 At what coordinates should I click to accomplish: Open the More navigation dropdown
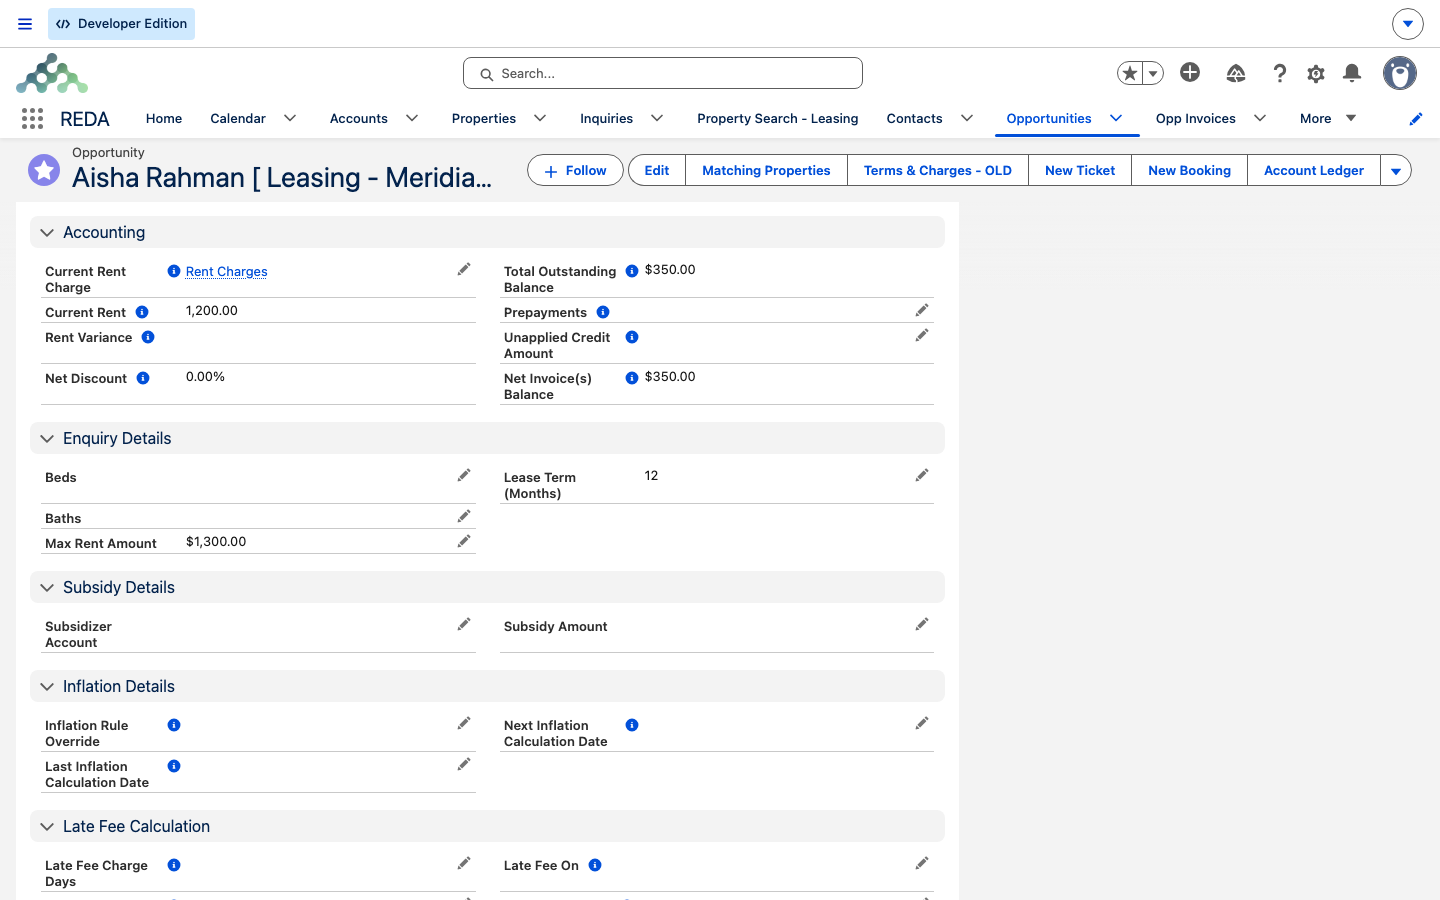pyautogui.click(x=1328, y=118)
